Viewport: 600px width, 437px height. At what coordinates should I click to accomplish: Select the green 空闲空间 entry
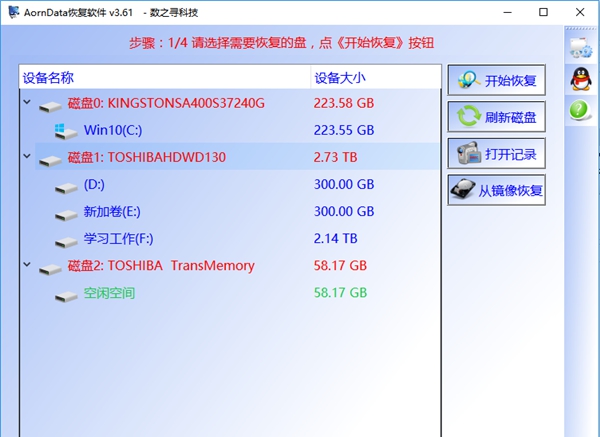pyautogui.click(x=109, y=293)
